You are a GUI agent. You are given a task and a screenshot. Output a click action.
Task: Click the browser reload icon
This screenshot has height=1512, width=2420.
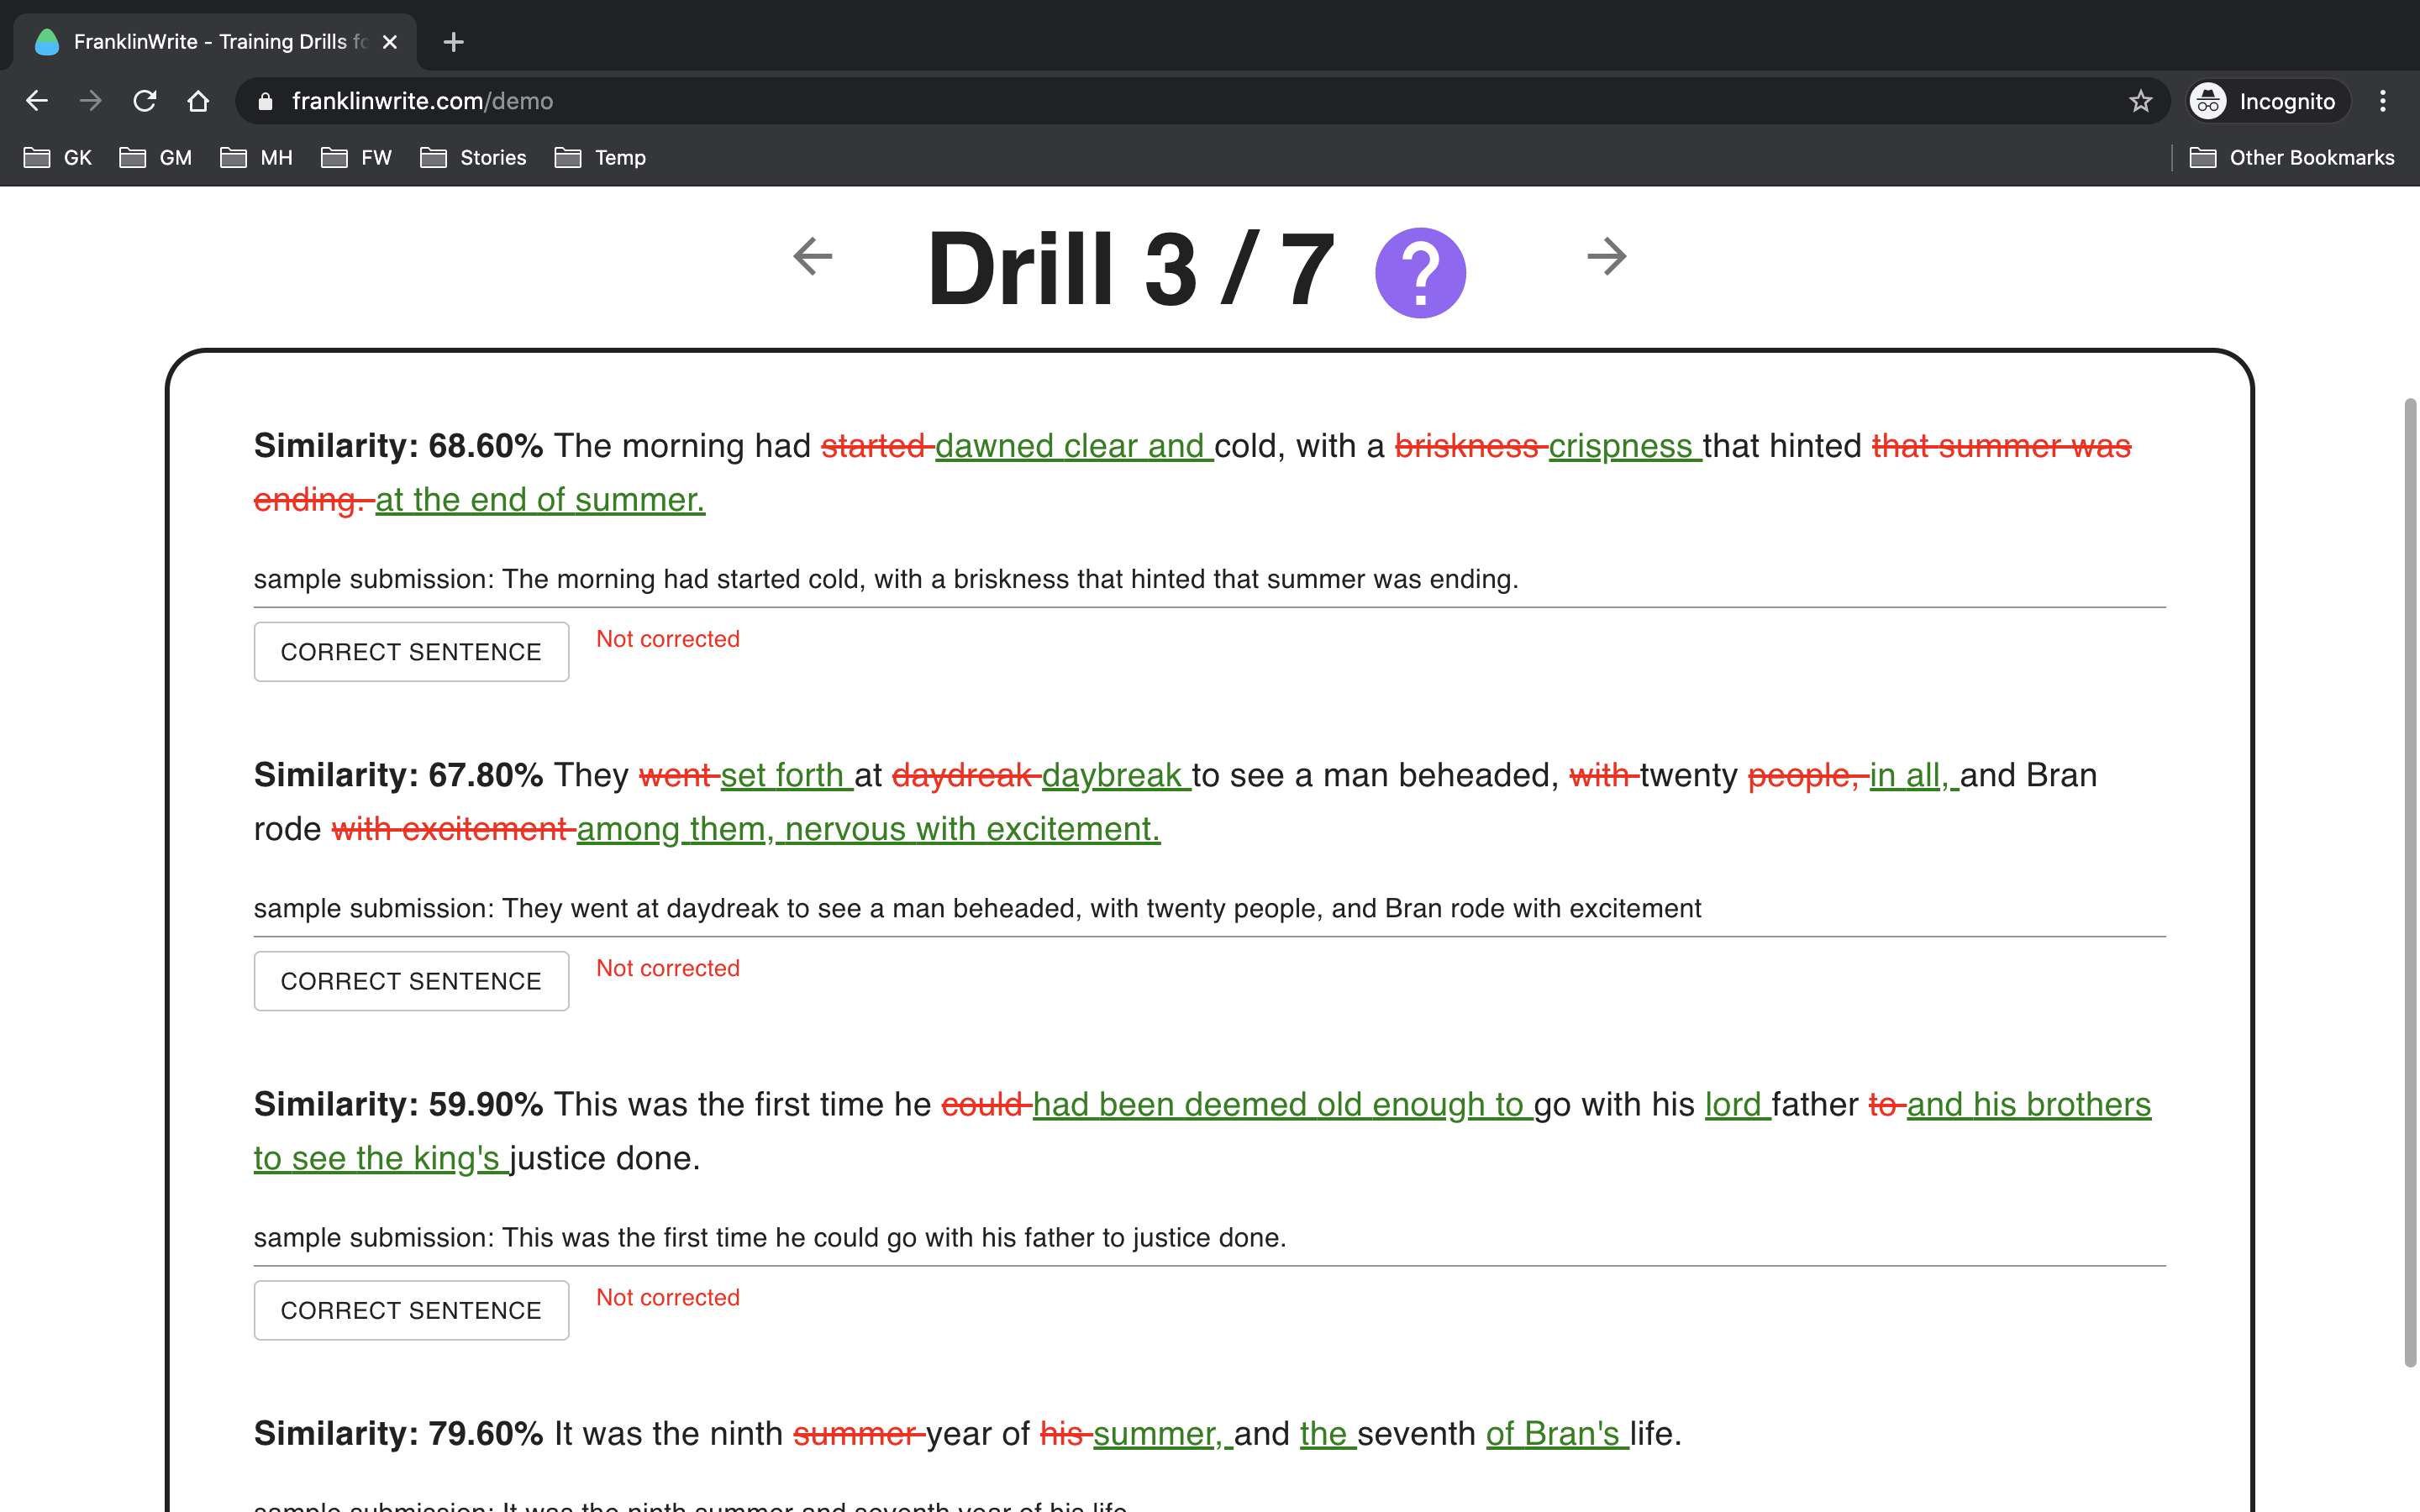(145, 101)
